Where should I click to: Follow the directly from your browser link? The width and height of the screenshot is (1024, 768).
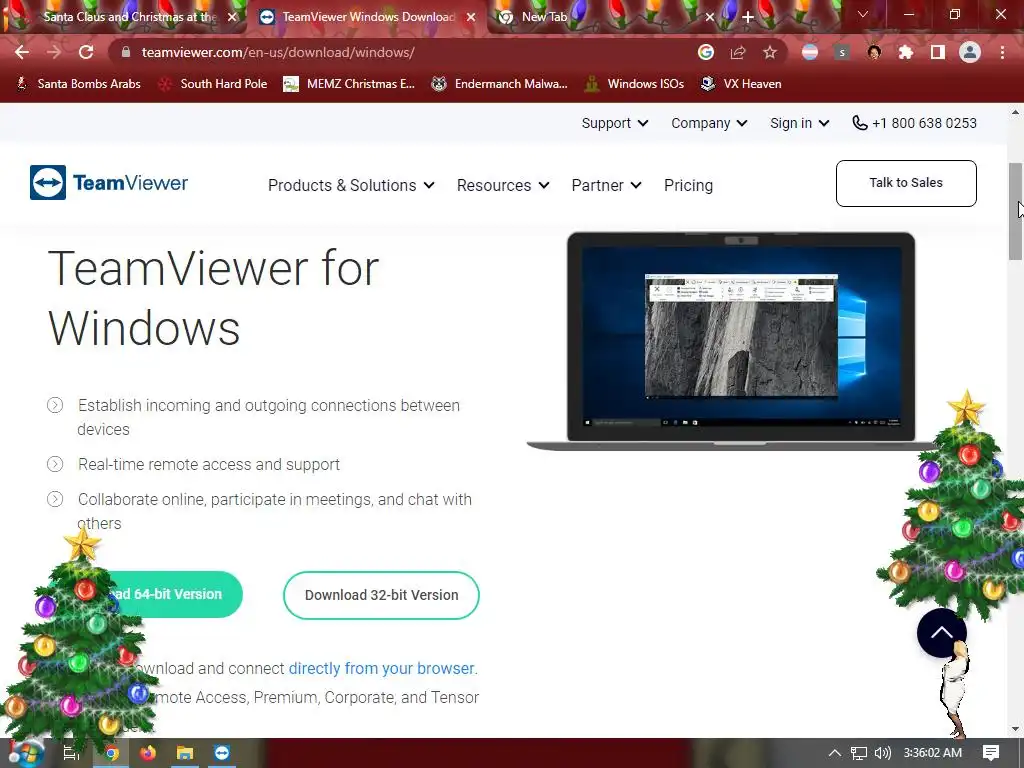(x=383, y=668)
